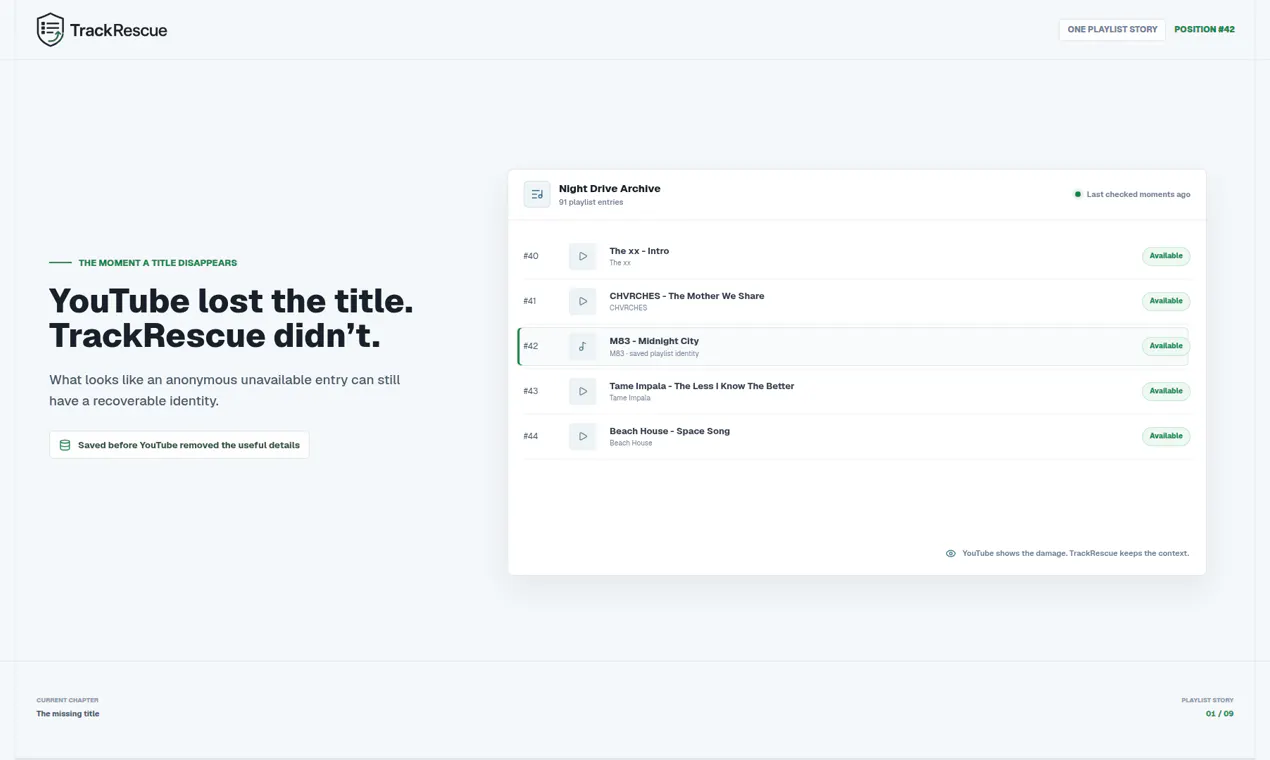
Task: Click M83 · saved playlist identity subtitle
Action: pyautogui.click(x=654, y=354)
